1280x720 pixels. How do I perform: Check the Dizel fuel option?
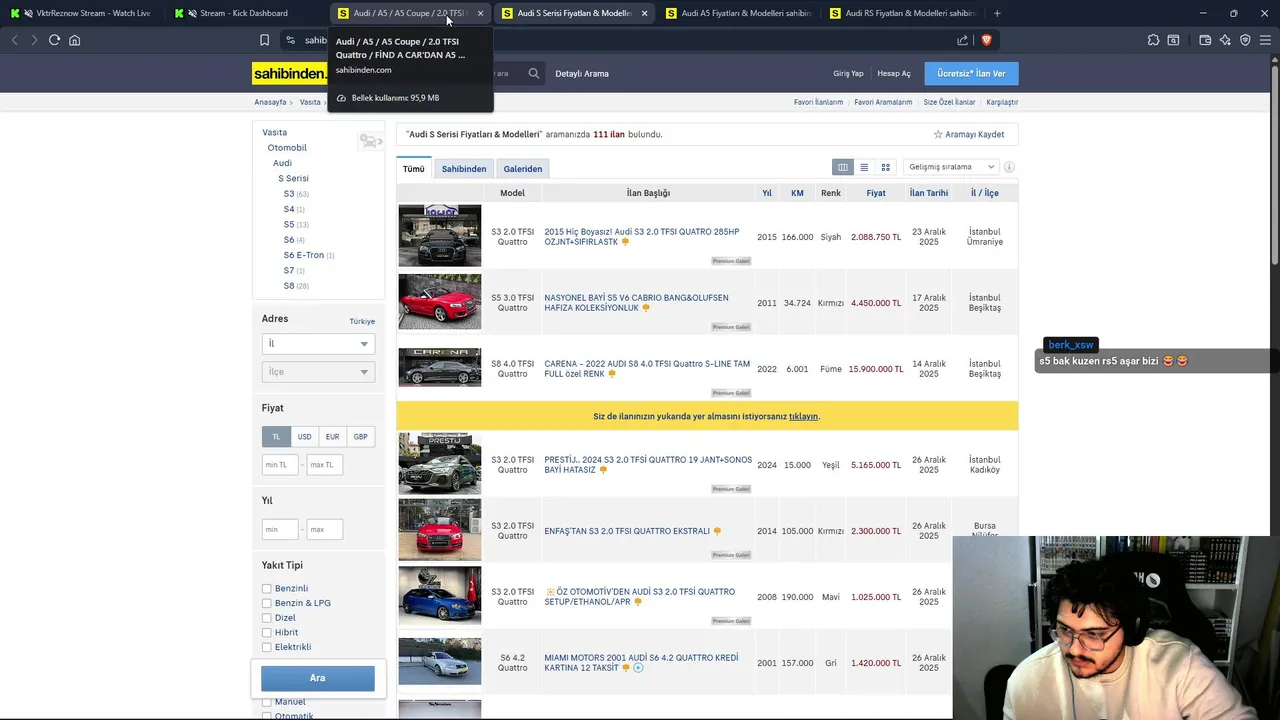266,618
